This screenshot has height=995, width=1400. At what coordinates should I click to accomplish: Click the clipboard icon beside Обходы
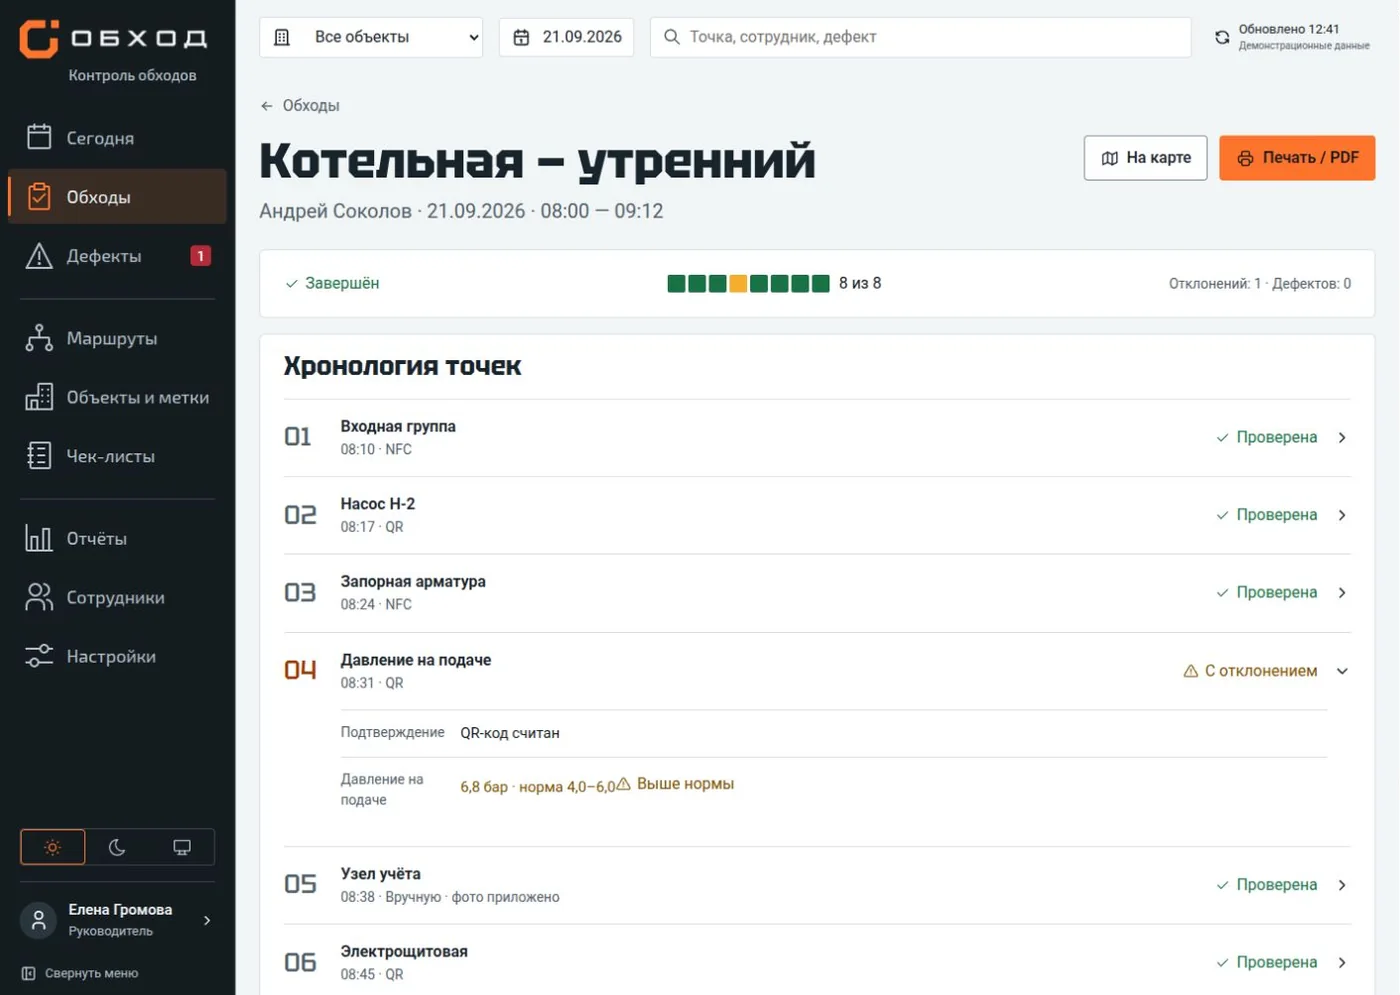pyautogui.click(x=39, y=196)
